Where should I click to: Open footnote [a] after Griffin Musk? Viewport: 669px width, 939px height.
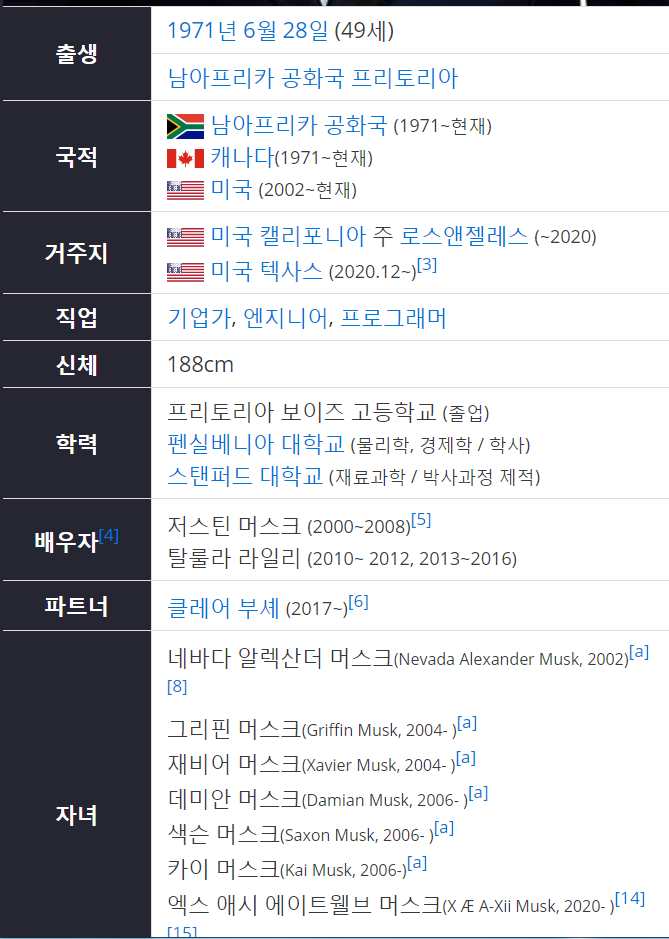(x=467, y=723)
